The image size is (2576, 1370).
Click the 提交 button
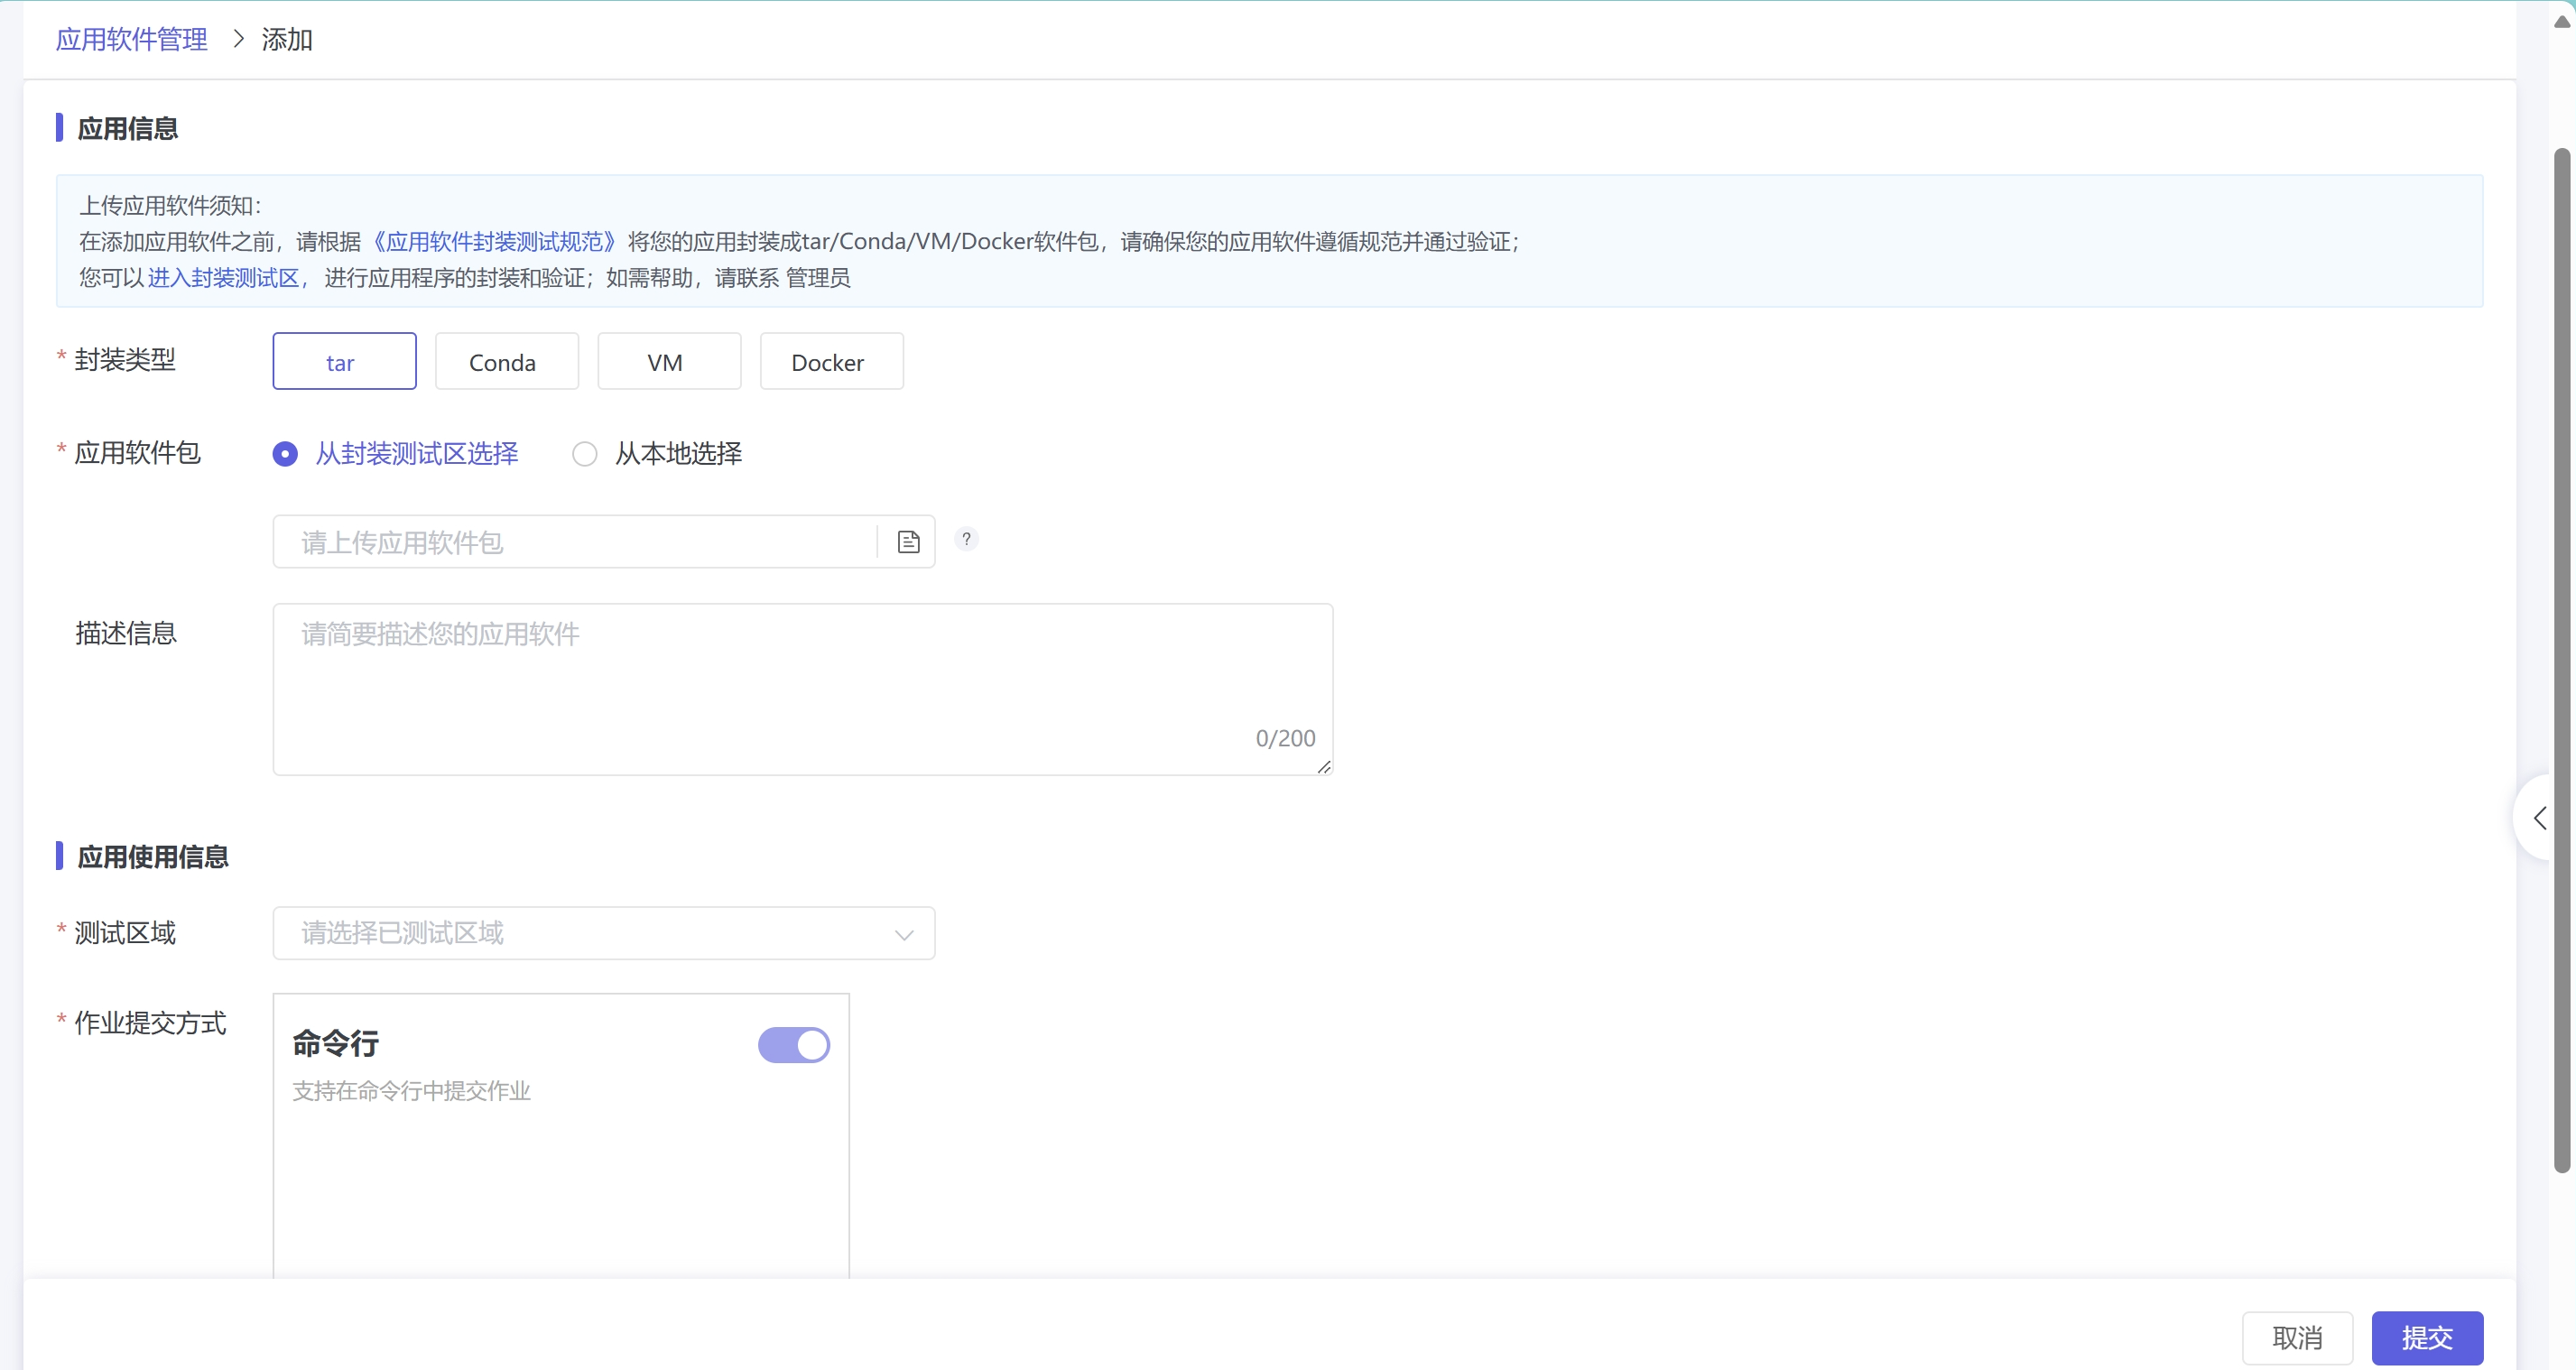pos(2427,1338)
